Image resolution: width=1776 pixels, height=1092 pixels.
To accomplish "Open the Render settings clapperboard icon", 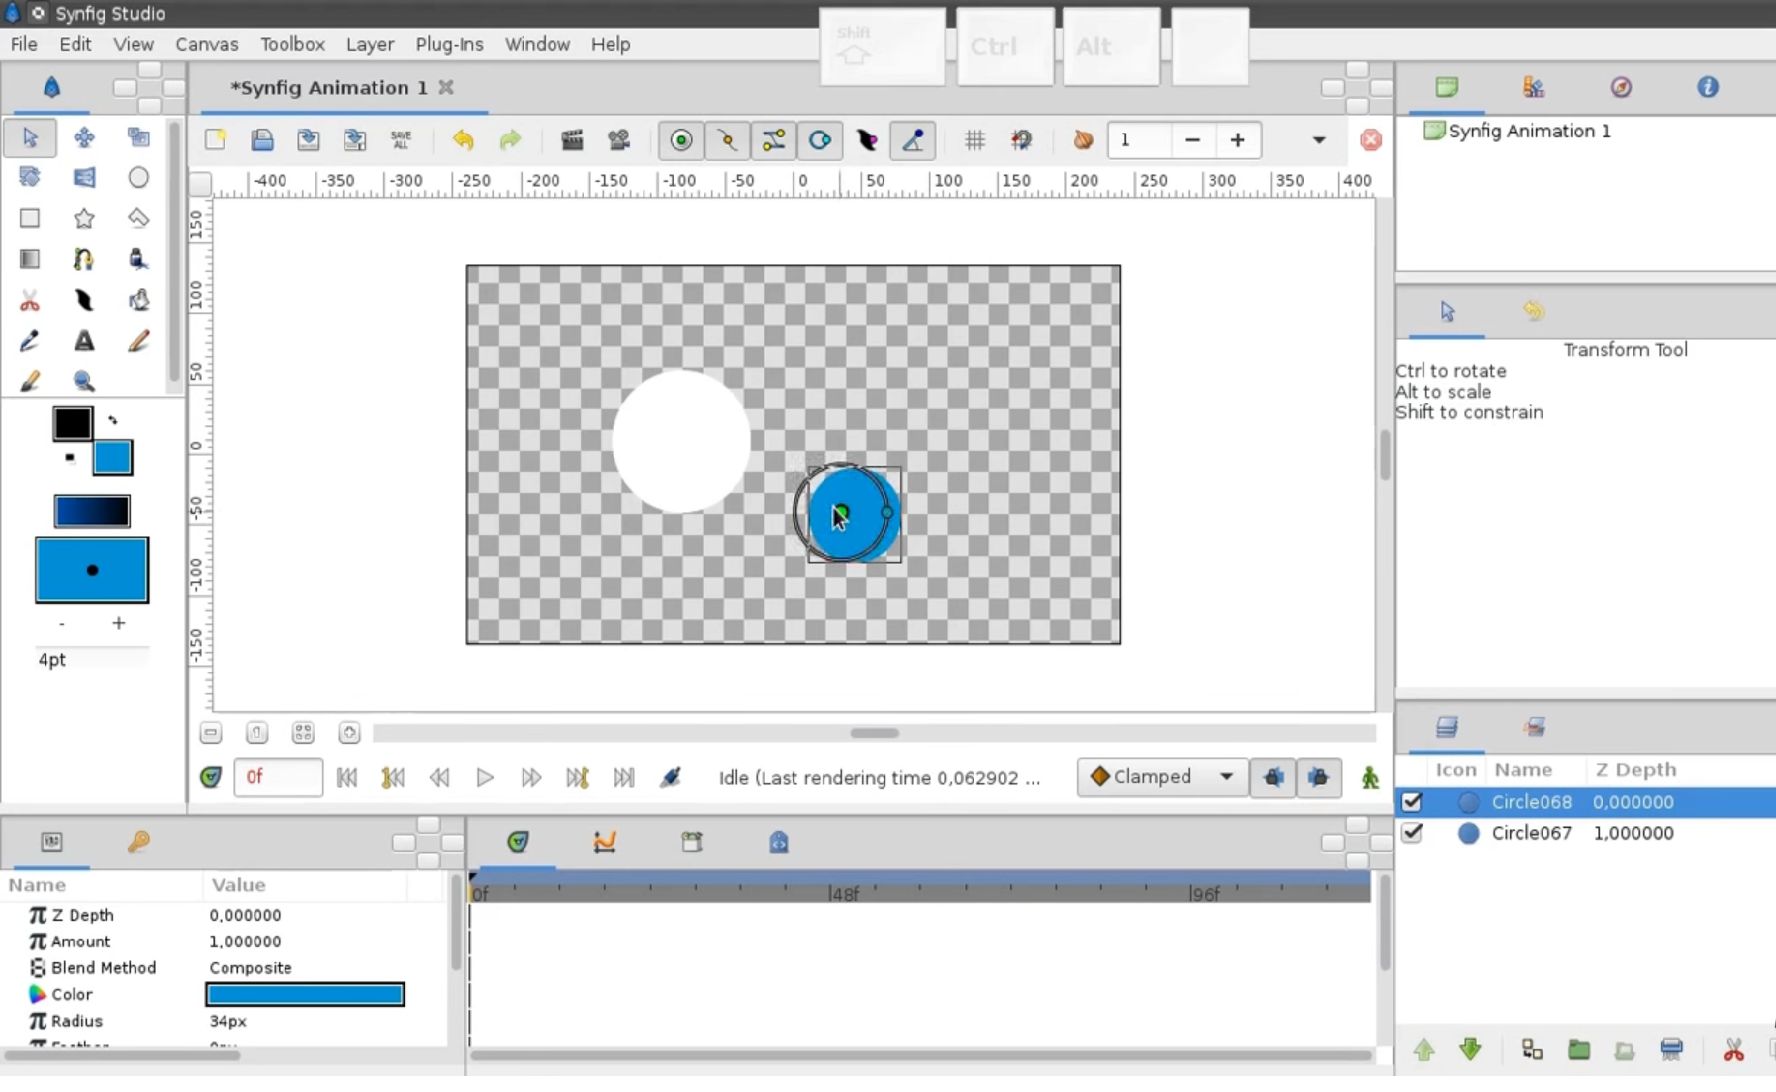I will (572, 140).
